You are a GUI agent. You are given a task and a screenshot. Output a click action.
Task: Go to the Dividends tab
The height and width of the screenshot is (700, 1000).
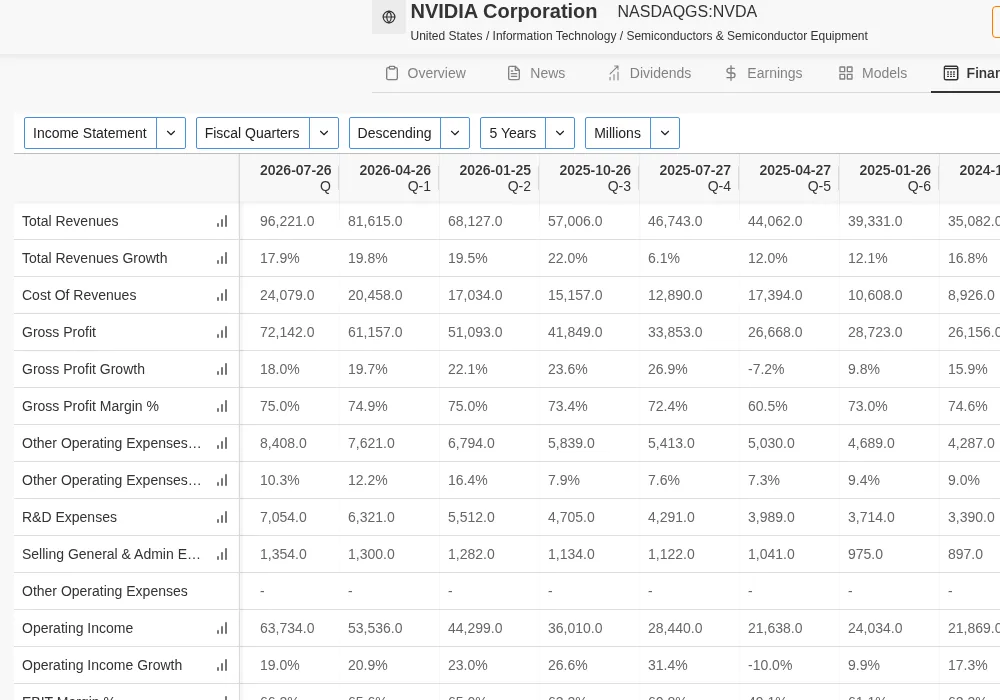649,73
